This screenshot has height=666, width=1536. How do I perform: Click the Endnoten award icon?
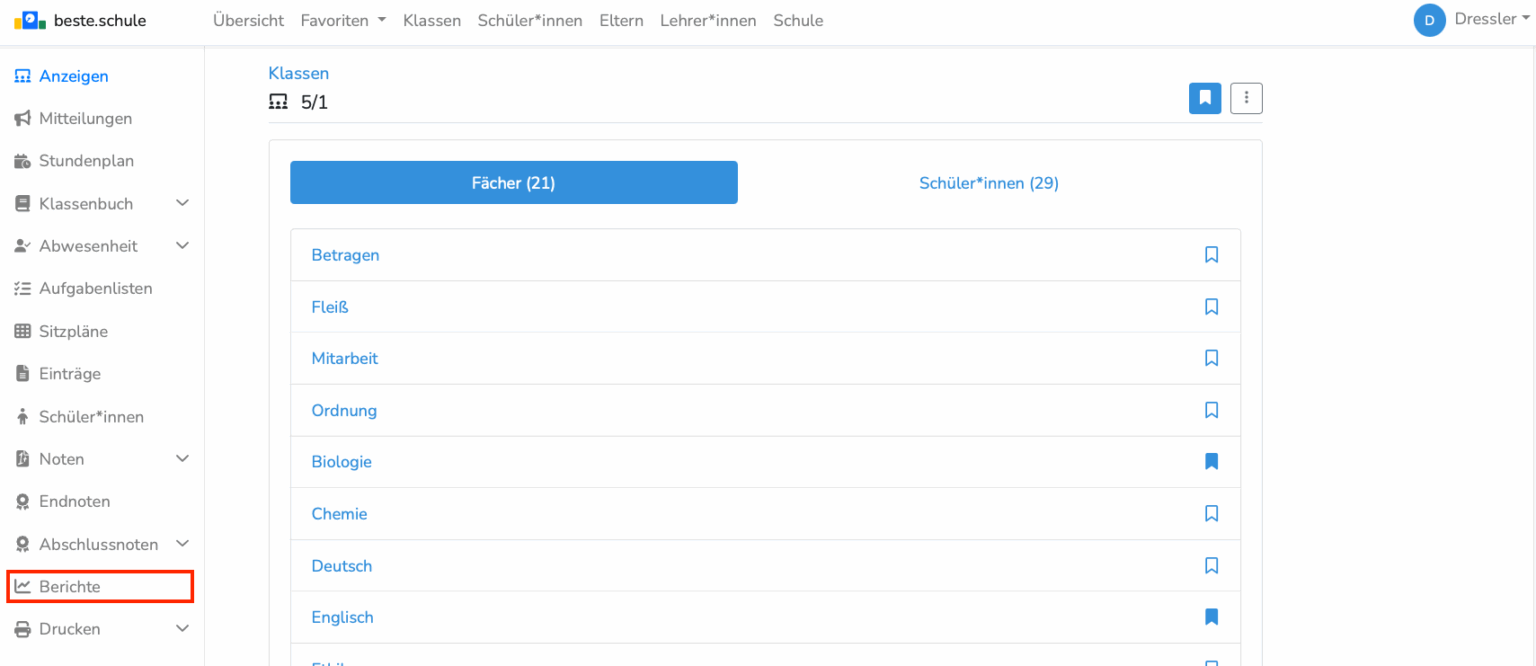(x=22, y=502)
